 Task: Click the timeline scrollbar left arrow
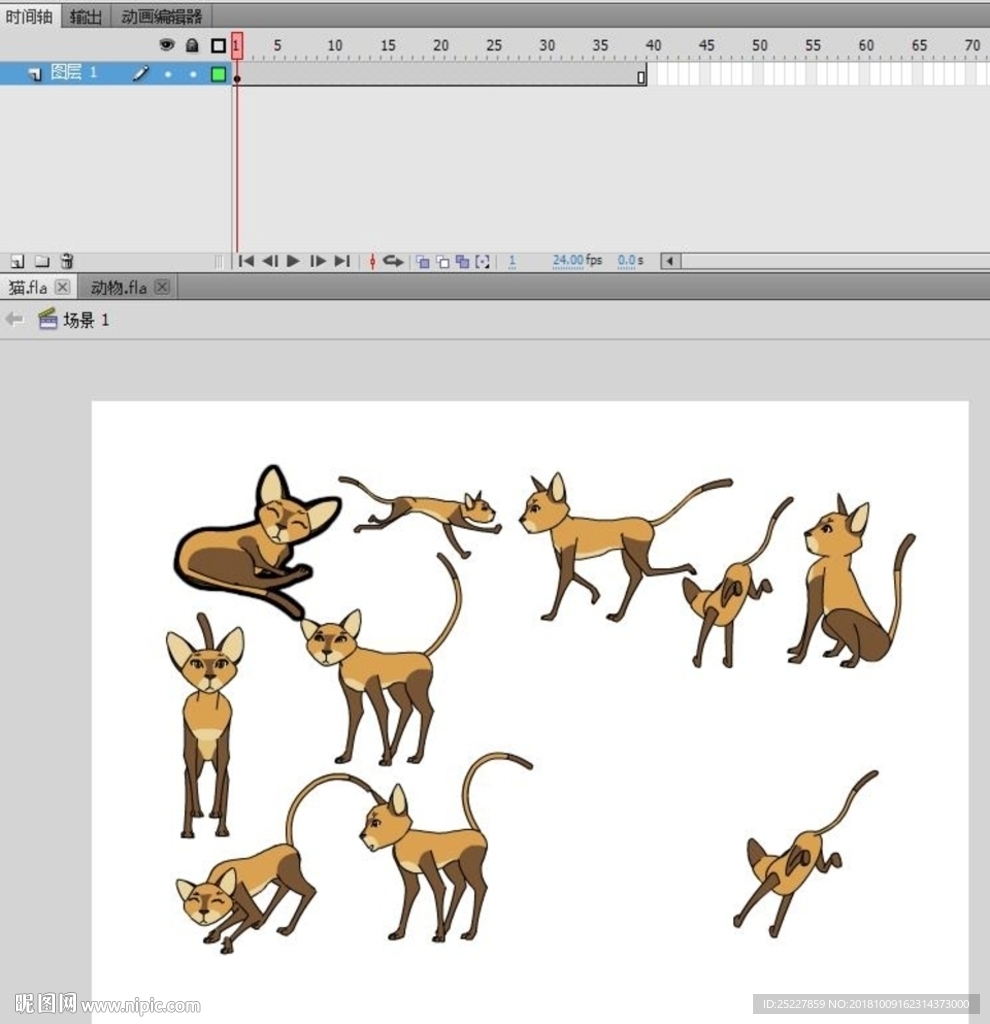pos(670,261)
